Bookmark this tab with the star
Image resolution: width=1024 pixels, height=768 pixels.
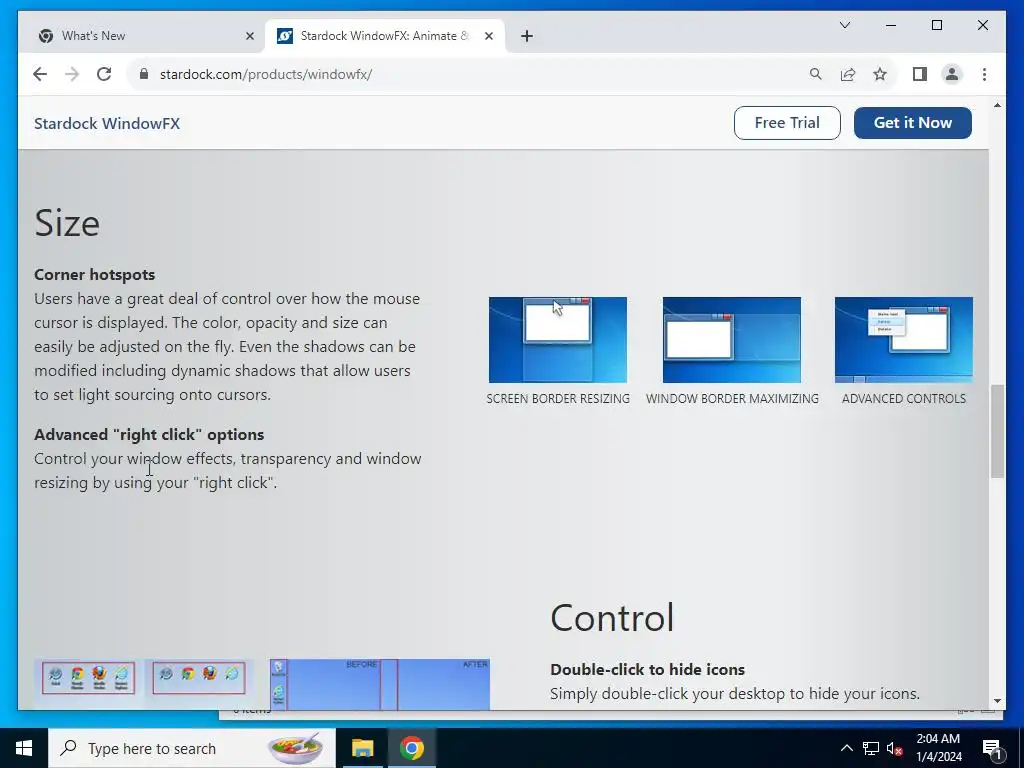[880, 74]
